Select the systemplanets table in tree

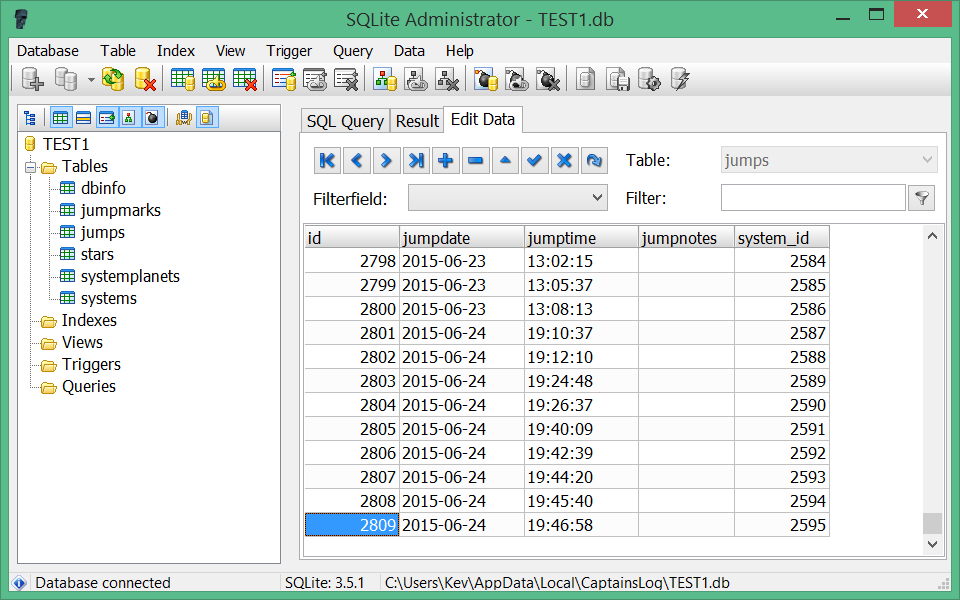click(130, 277)
